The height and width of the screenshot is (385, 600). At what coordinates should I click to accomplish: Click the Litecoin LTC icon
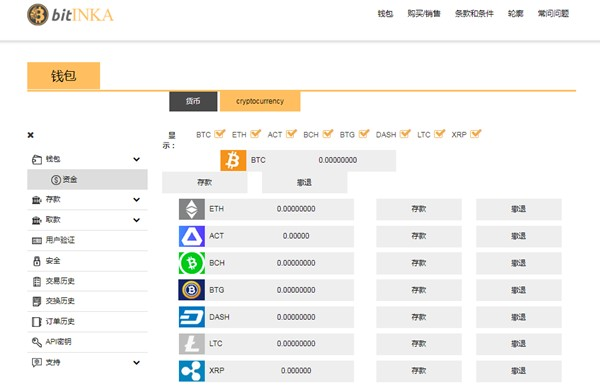coord(192,344)
